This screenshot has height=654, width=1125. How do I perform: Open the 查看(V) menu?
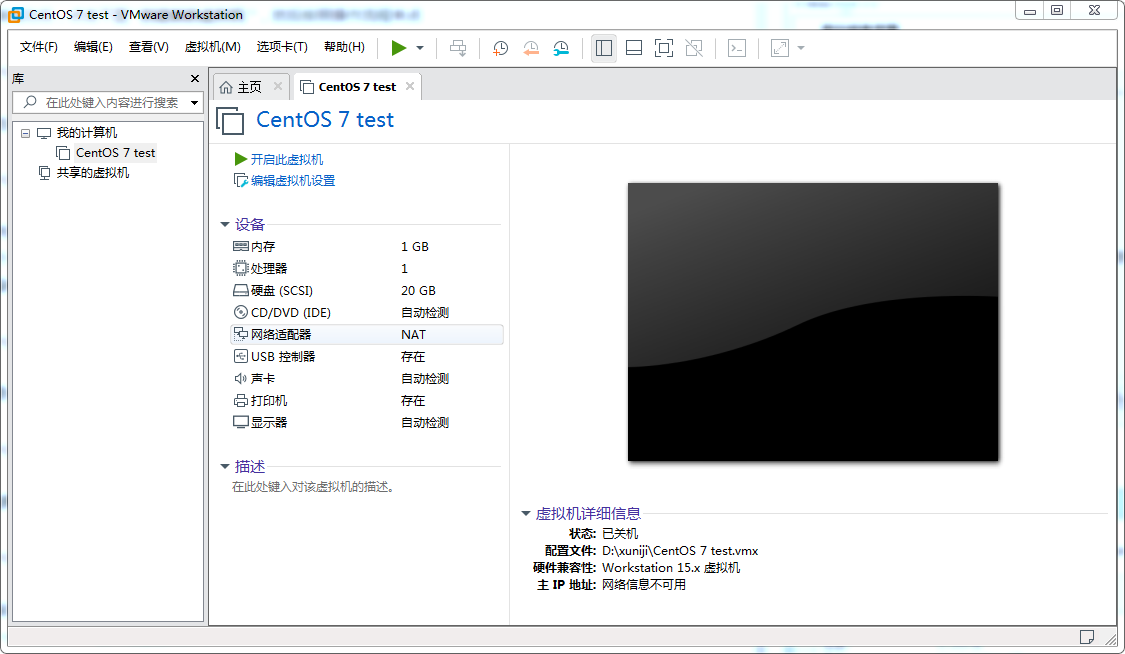[x=149, y=47]
